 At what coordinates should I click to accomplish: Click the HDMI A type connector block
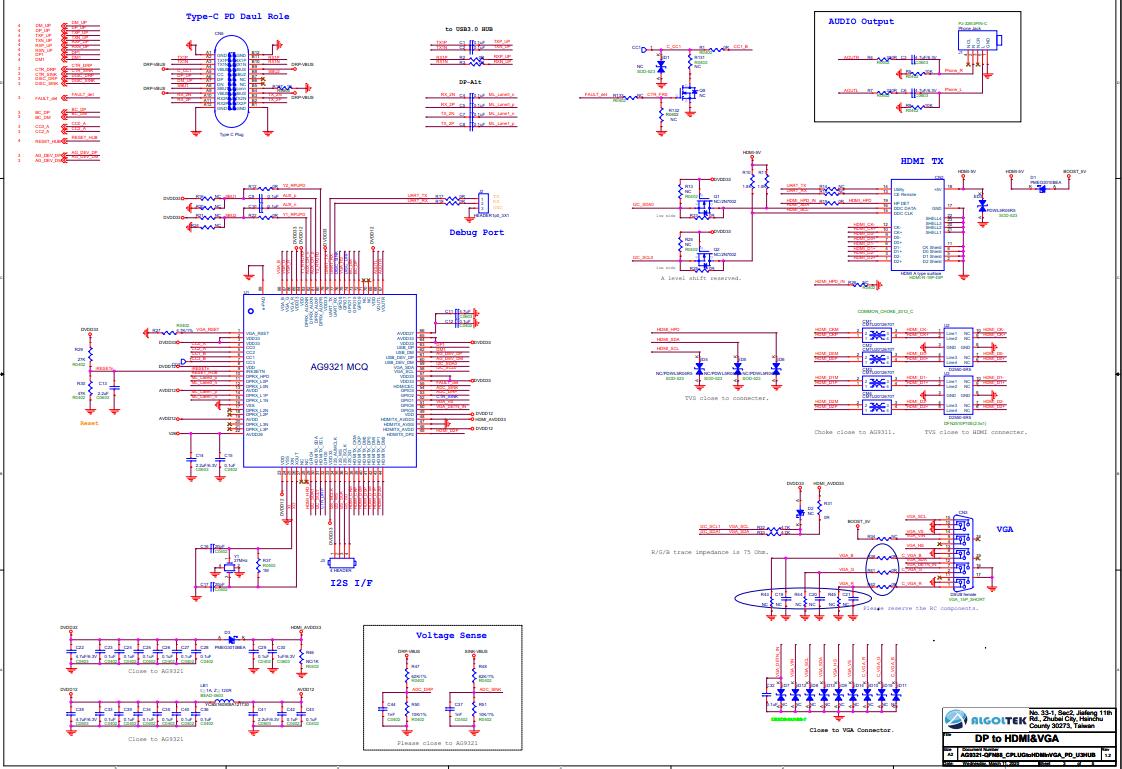coord(917,225)
